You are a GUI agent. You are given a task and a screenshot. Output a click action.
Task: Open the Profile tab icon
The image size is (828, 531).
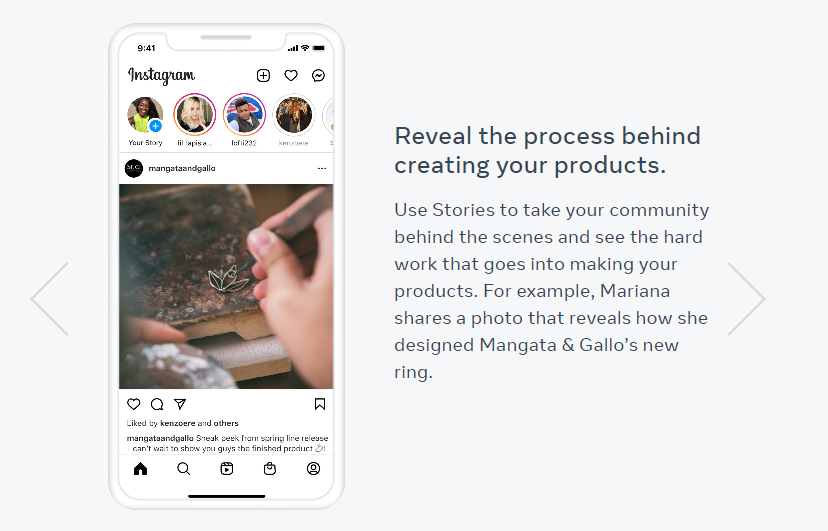[313, 468]
